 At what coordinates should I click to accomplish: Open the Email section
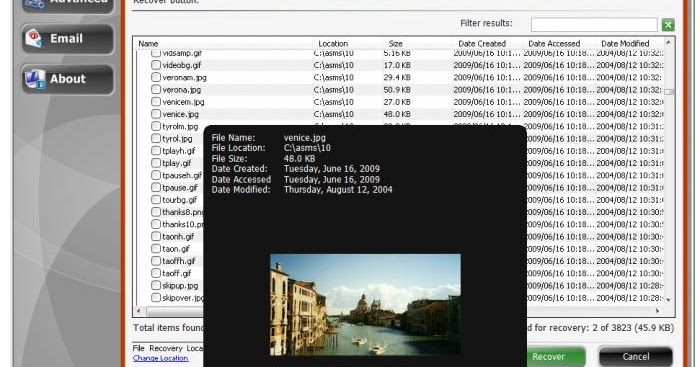67,39
